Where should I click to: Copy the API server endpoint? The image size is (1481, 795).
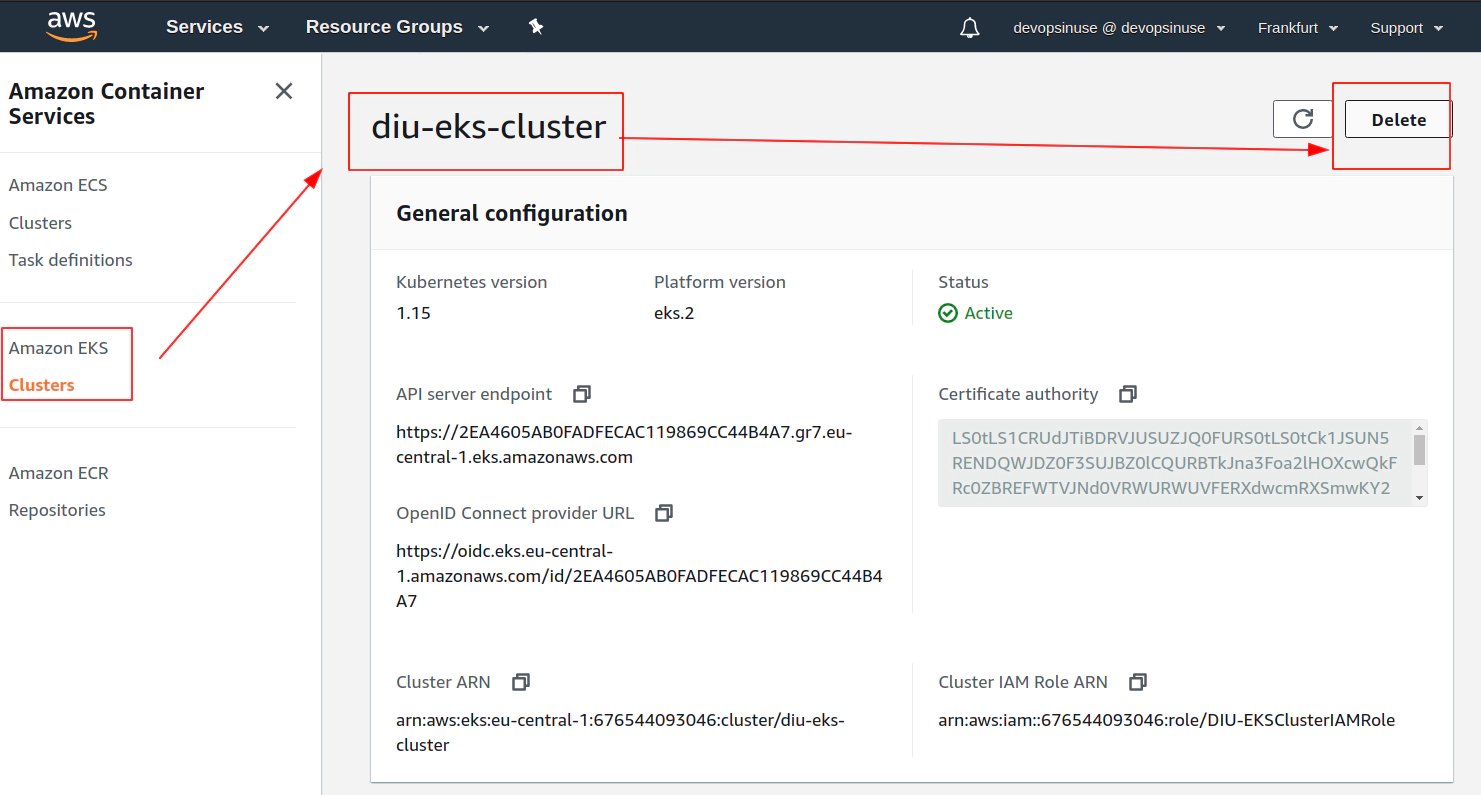coord(581,394)
